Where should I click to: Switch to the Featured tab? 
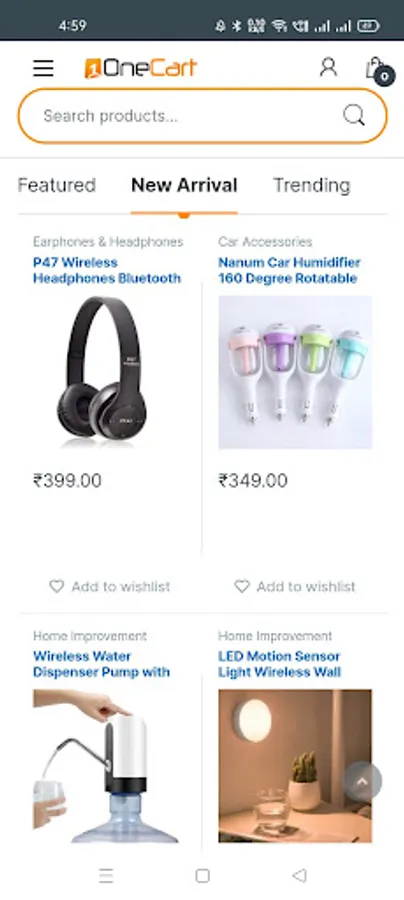point(57,185)
